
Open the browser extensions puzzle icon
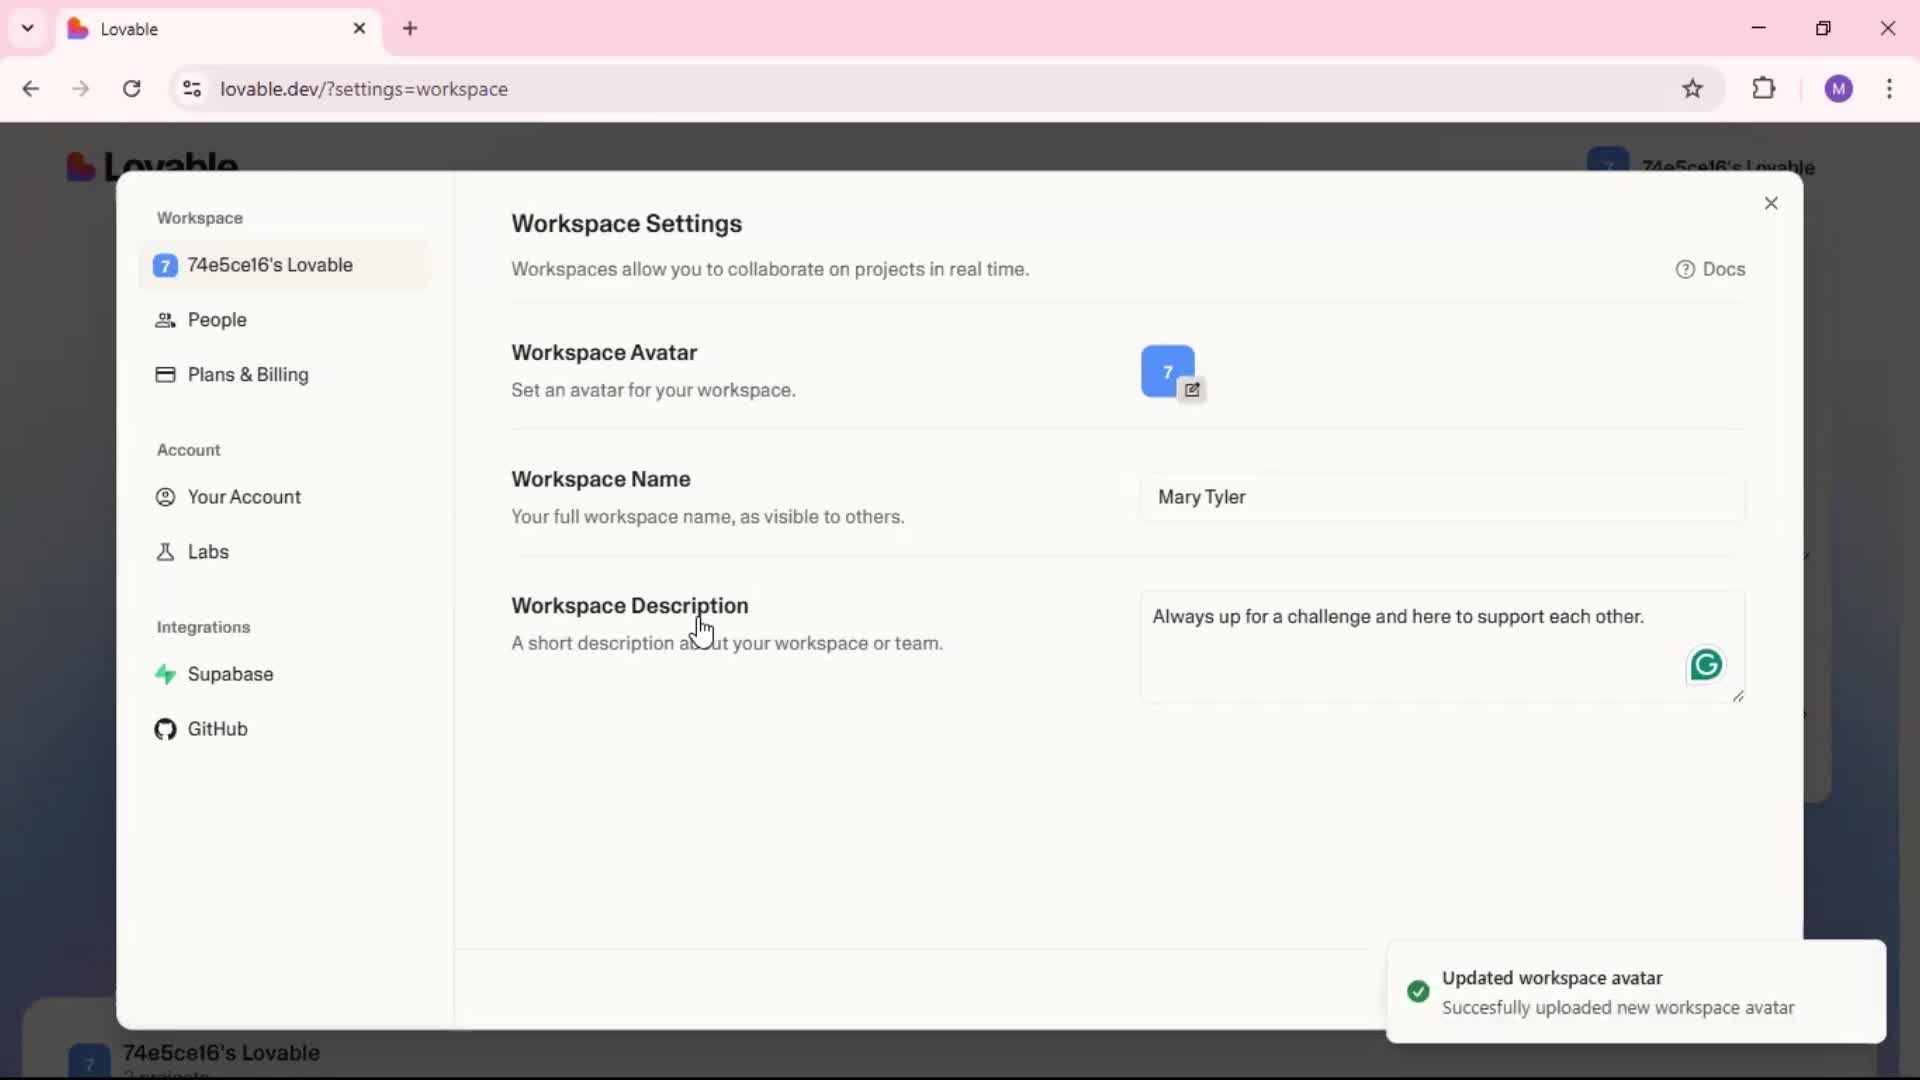click(1764, 89)
